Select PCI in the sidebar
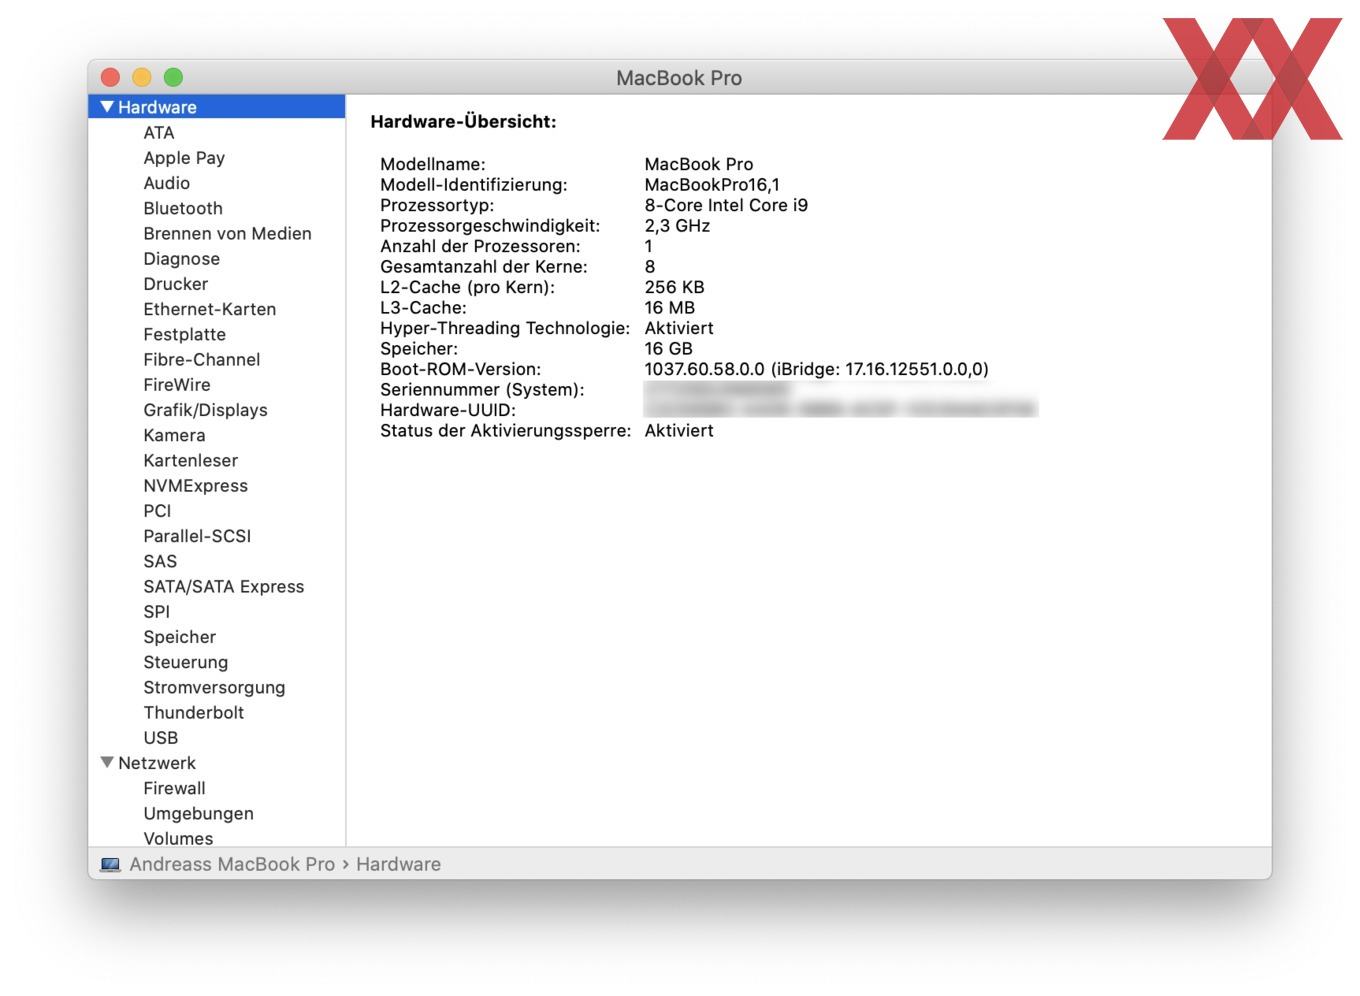 157,511
